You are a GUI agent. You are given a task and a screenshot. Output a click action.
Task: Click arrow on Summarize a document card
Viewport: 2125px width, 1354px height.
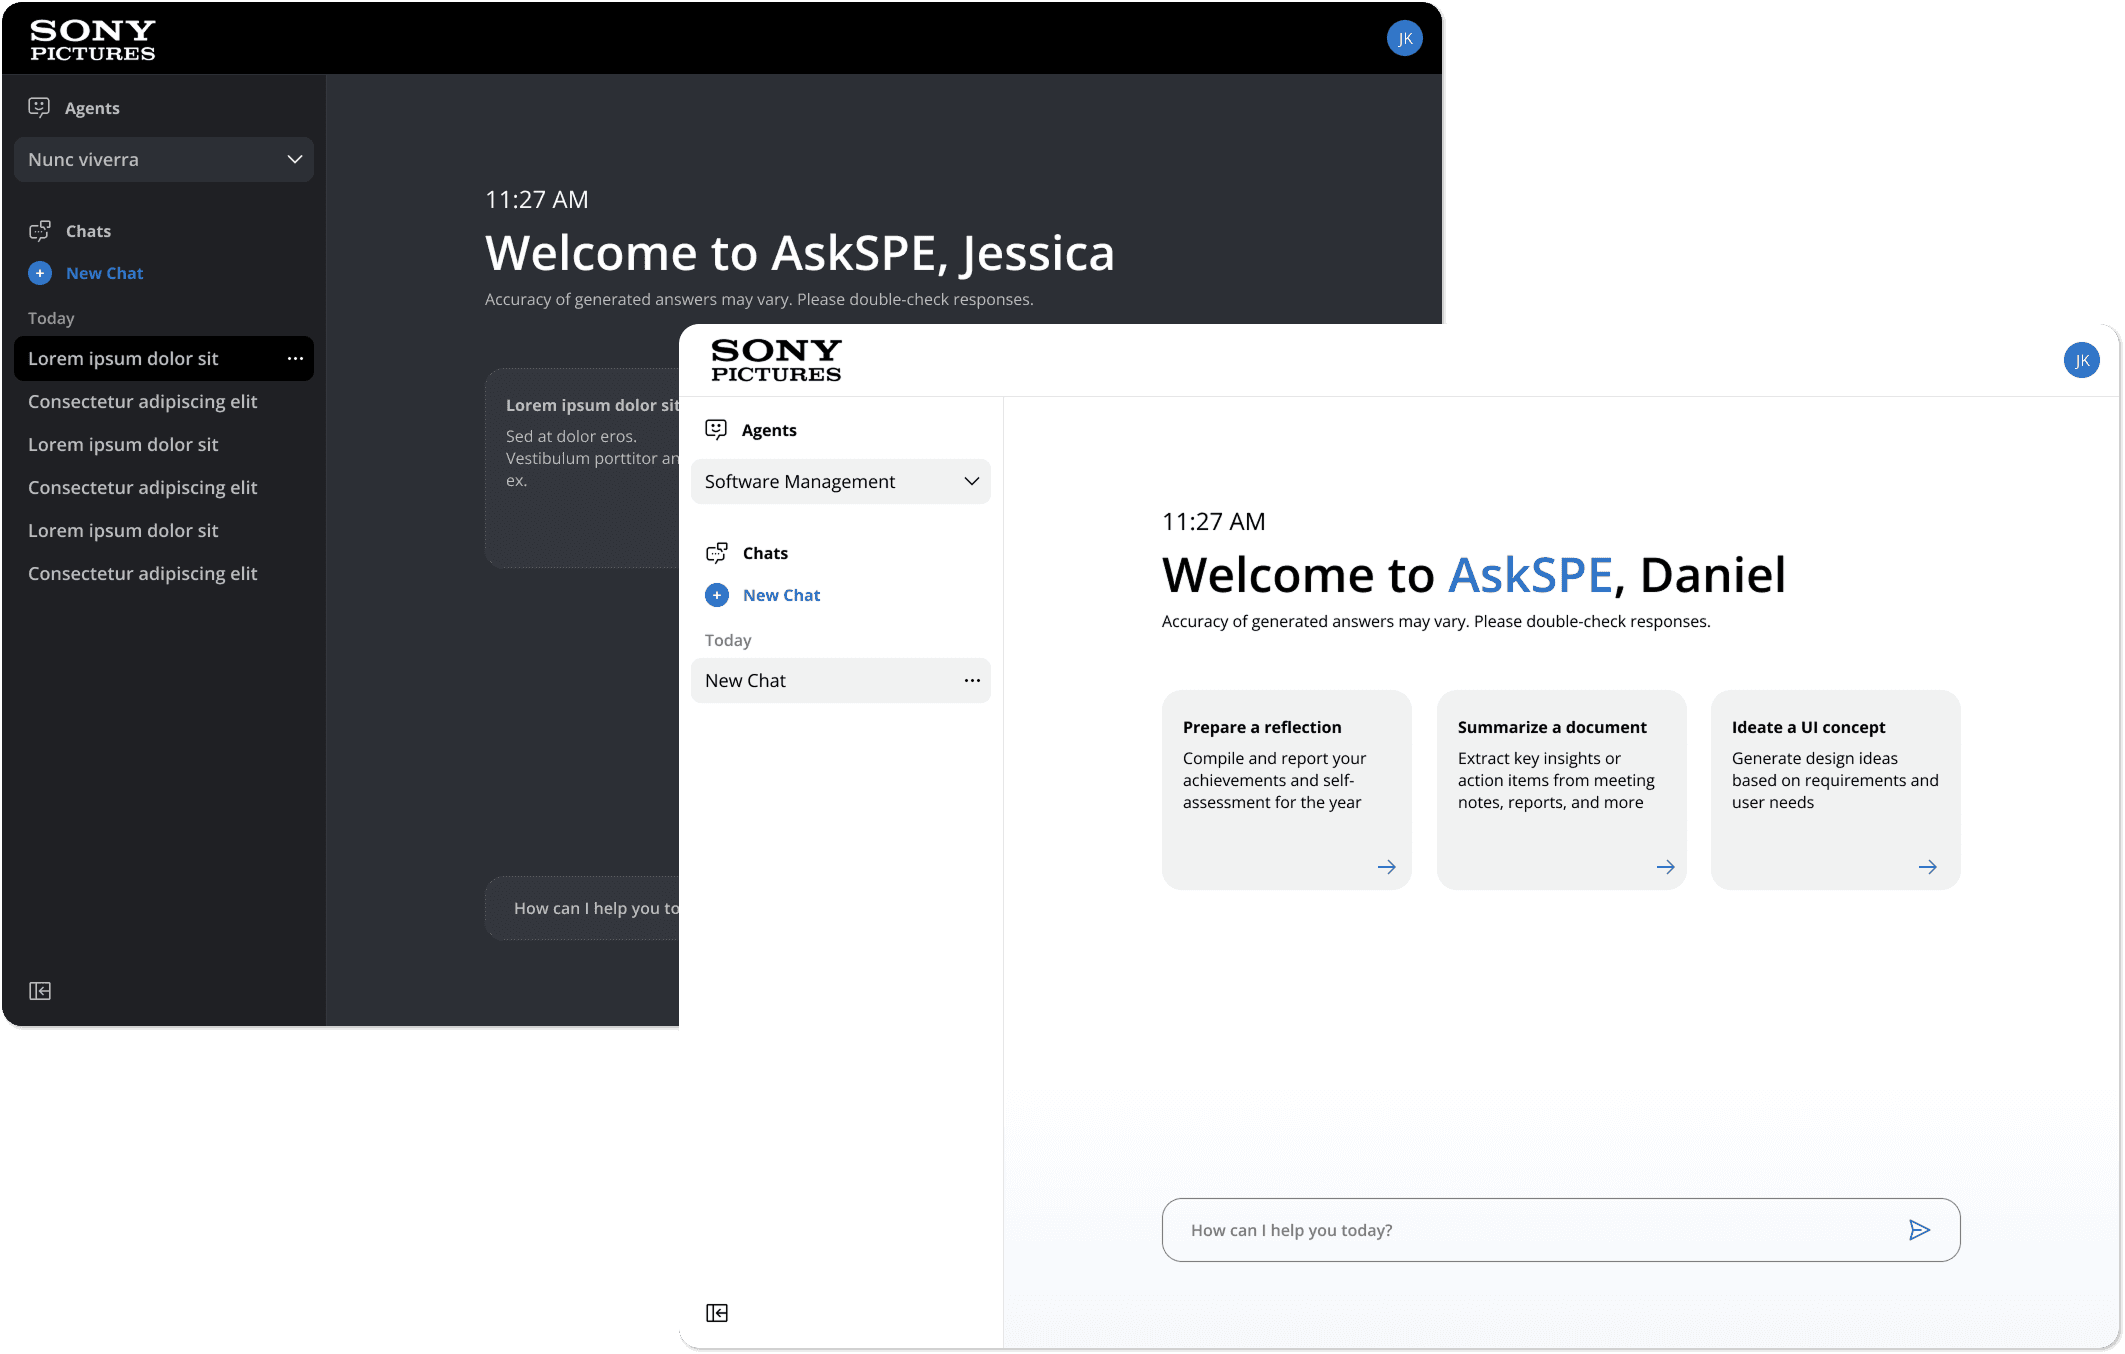click(1665, 867)
